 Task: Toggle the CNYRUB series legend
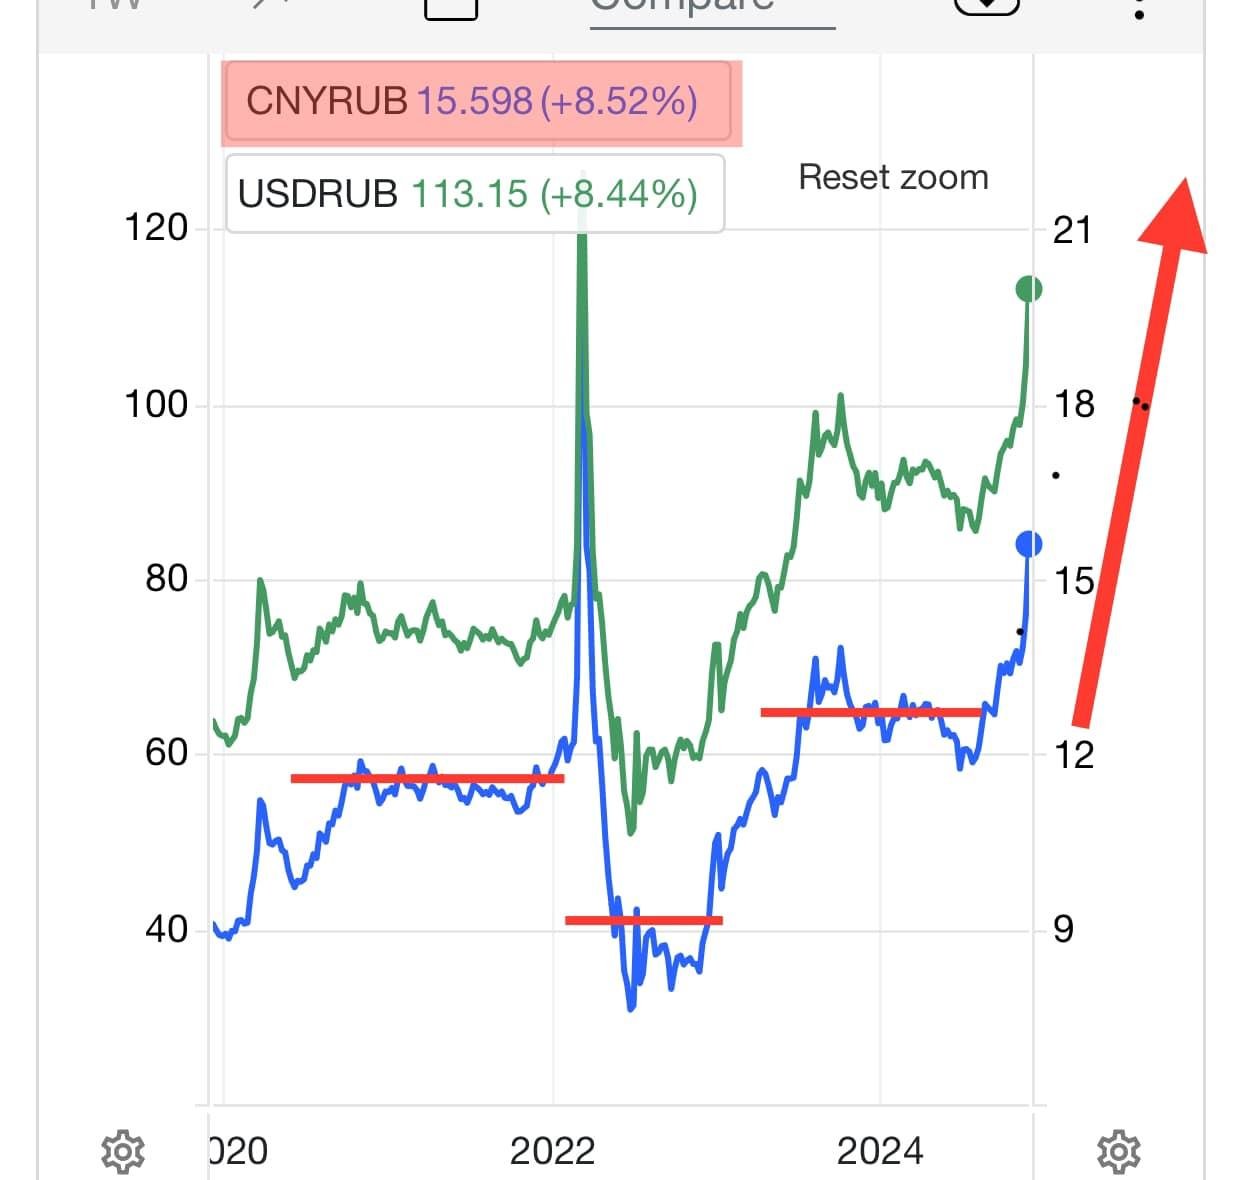[477, 102]
